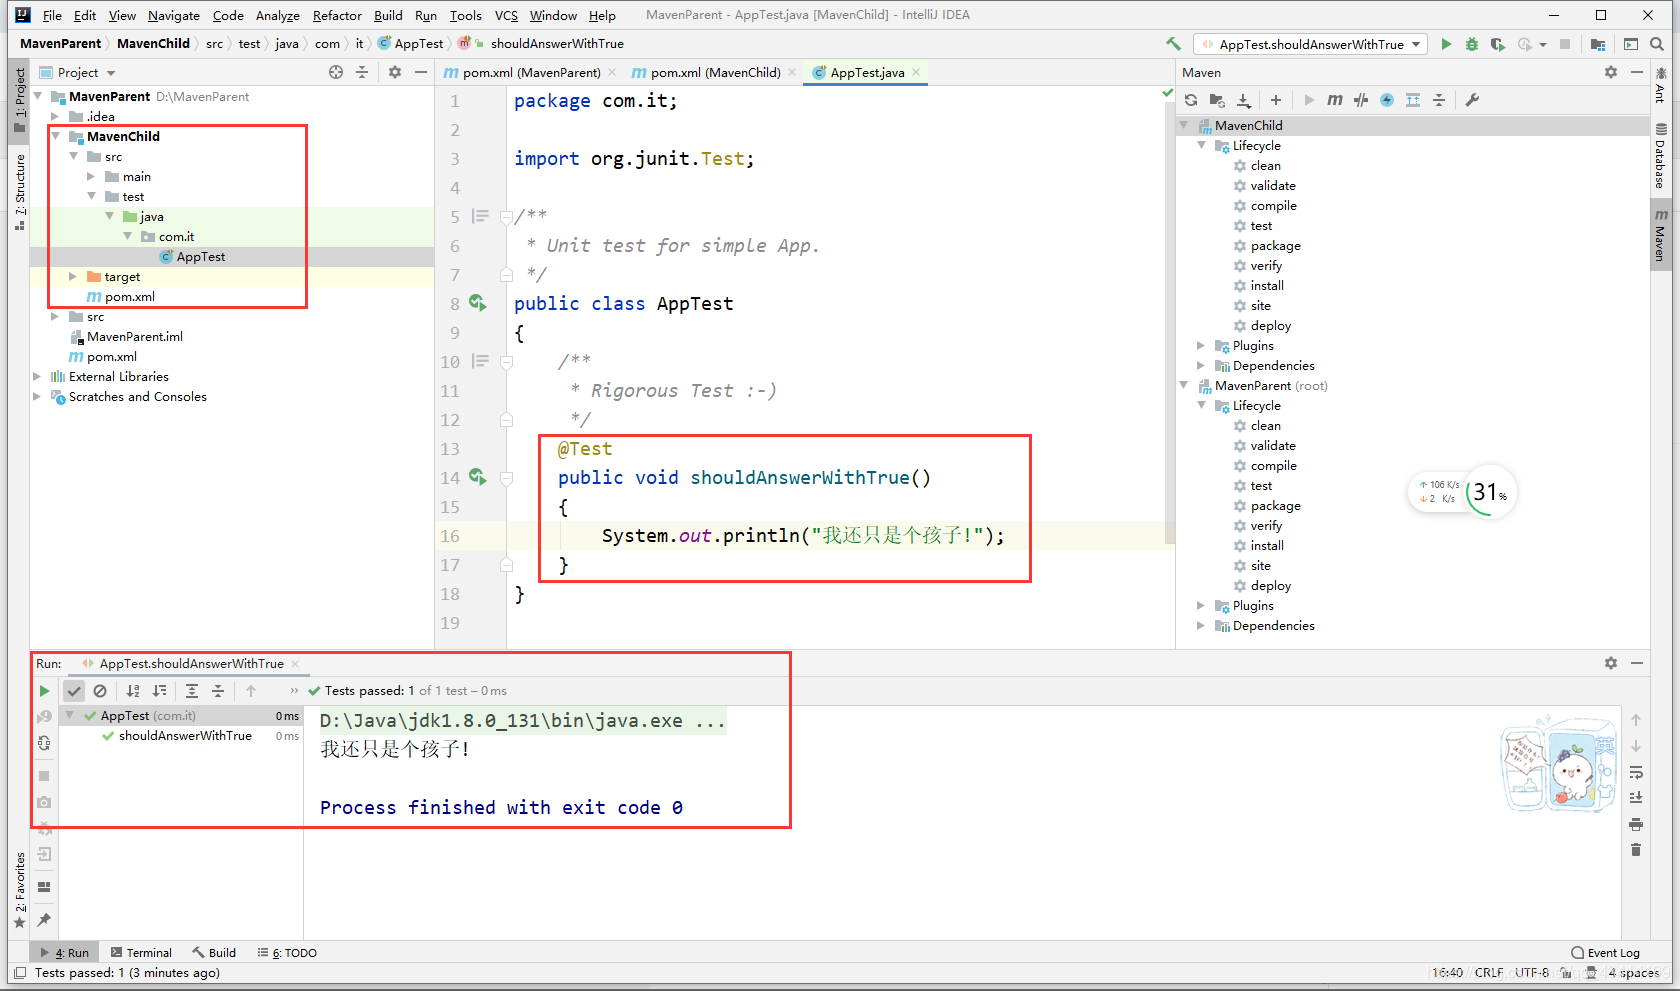Collapse all in Maven tool window toolbar
The image size is (1680, 991).
(x=1439, y=100)
